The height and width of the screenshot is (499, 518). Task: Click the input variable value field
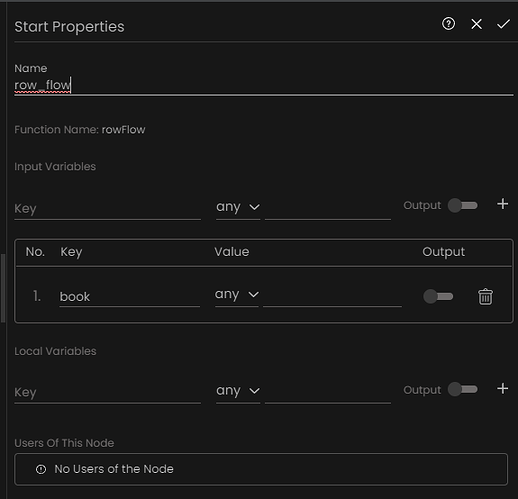(x=328, y=209)
